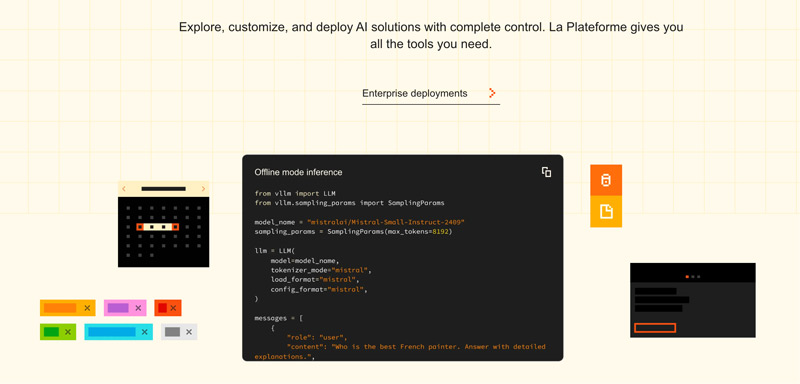Select the yellow document icon tile
Screen dimensions: 800x384
coord(606,212)
